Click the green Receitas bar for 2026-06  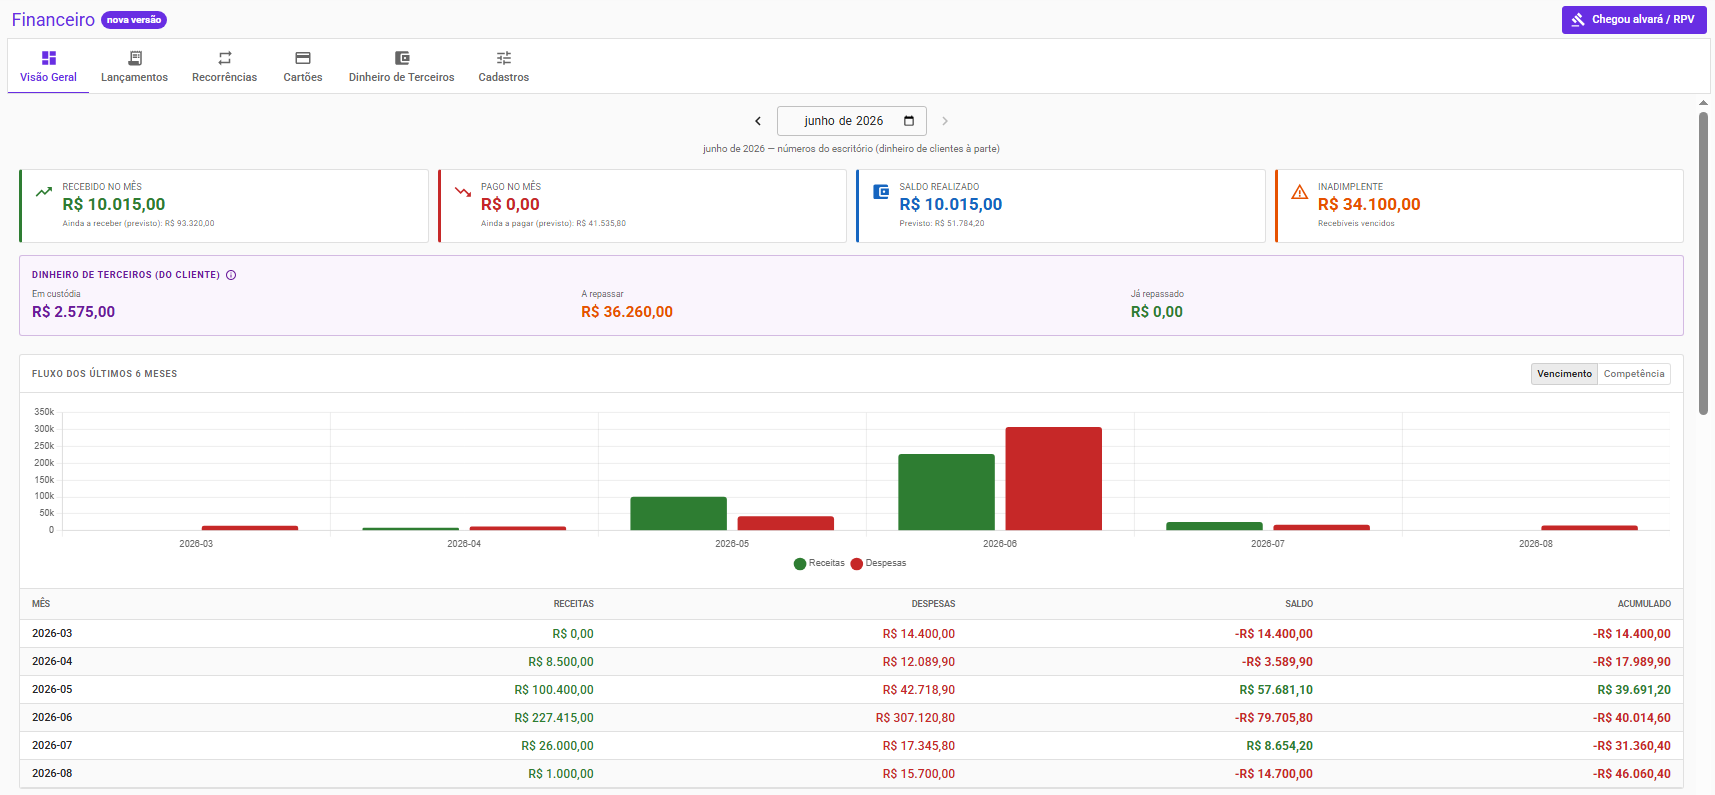pyautogui.click(x=946, y=492)
